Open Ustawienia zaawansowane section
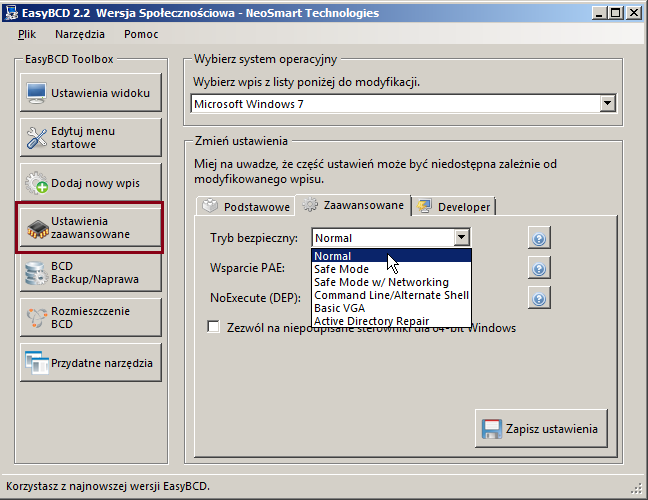Screen dimensions: 648x500 tap(91, 228)
